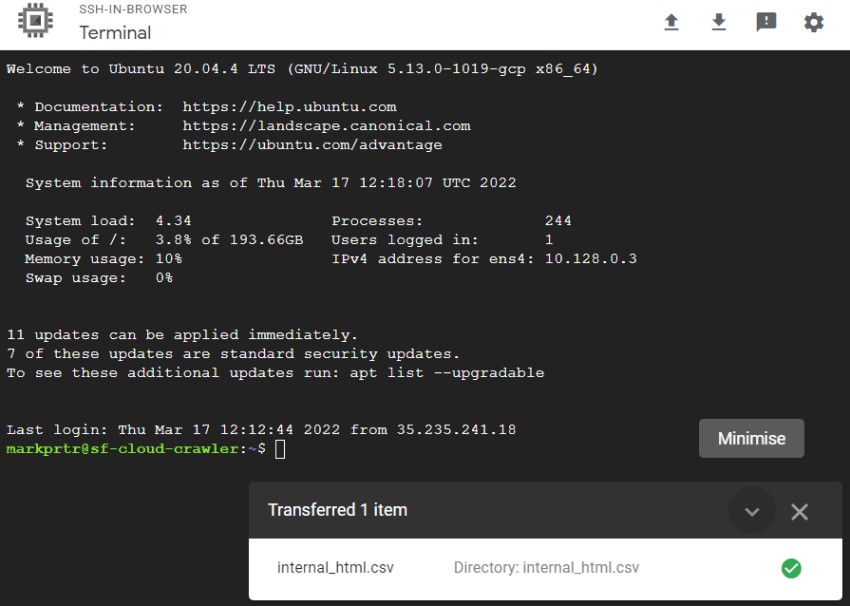The height and width of the screenshot is (606, 850).
Task: Close the Transferred 1 item panel
Action: pos(799,512)
